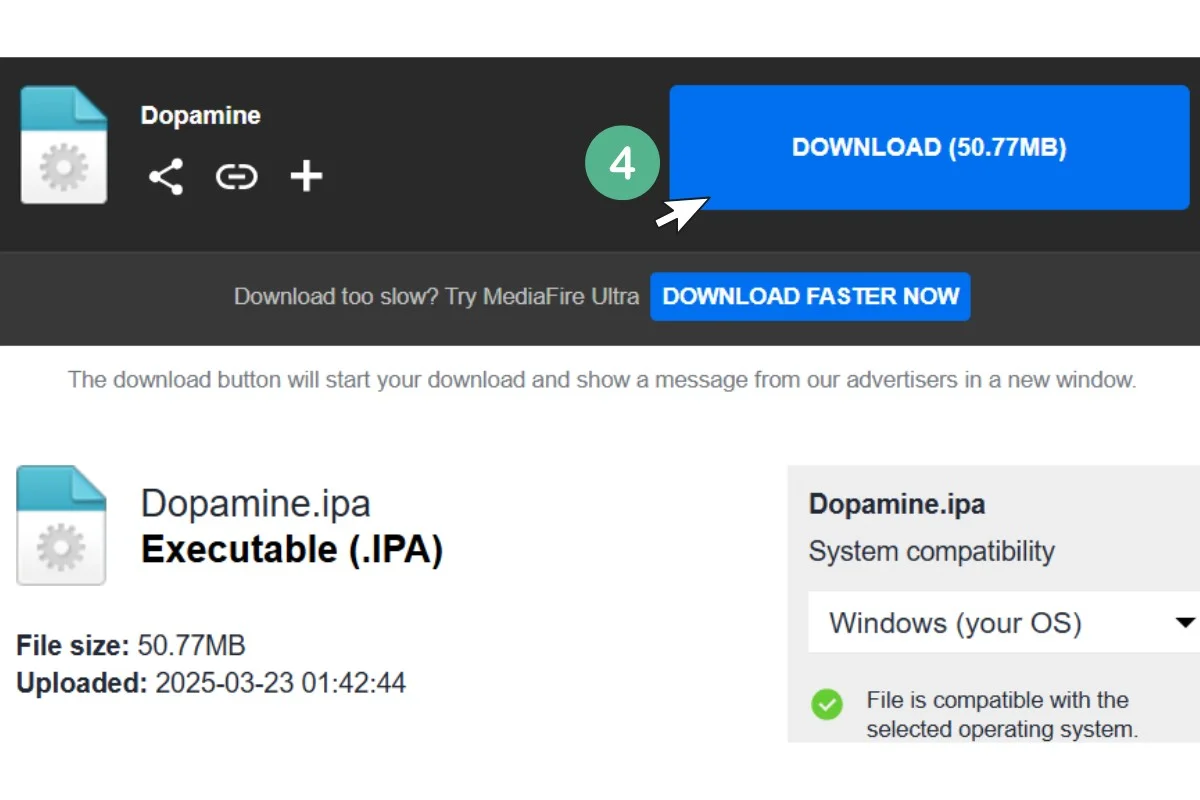Viewport: 1200px width, 800px height.
Task: Click the Dopamine.ipa title text
Action: coord(256,503)
